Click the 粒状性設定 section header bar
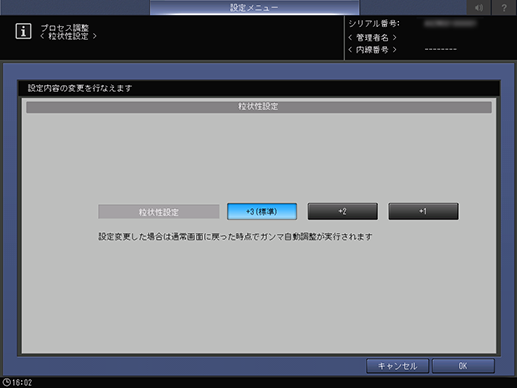Image resolution: width=517 pixels, height=388 pixels. [259, 107]
